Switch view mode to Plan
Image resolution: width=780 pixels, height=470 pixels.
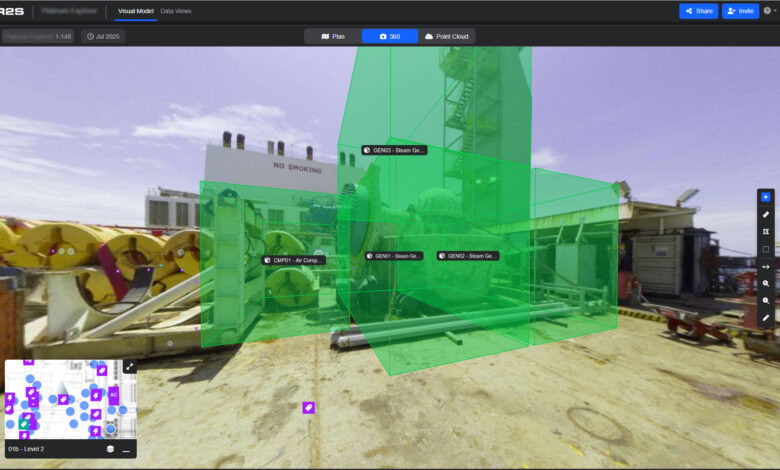click(x=333, y=36)
